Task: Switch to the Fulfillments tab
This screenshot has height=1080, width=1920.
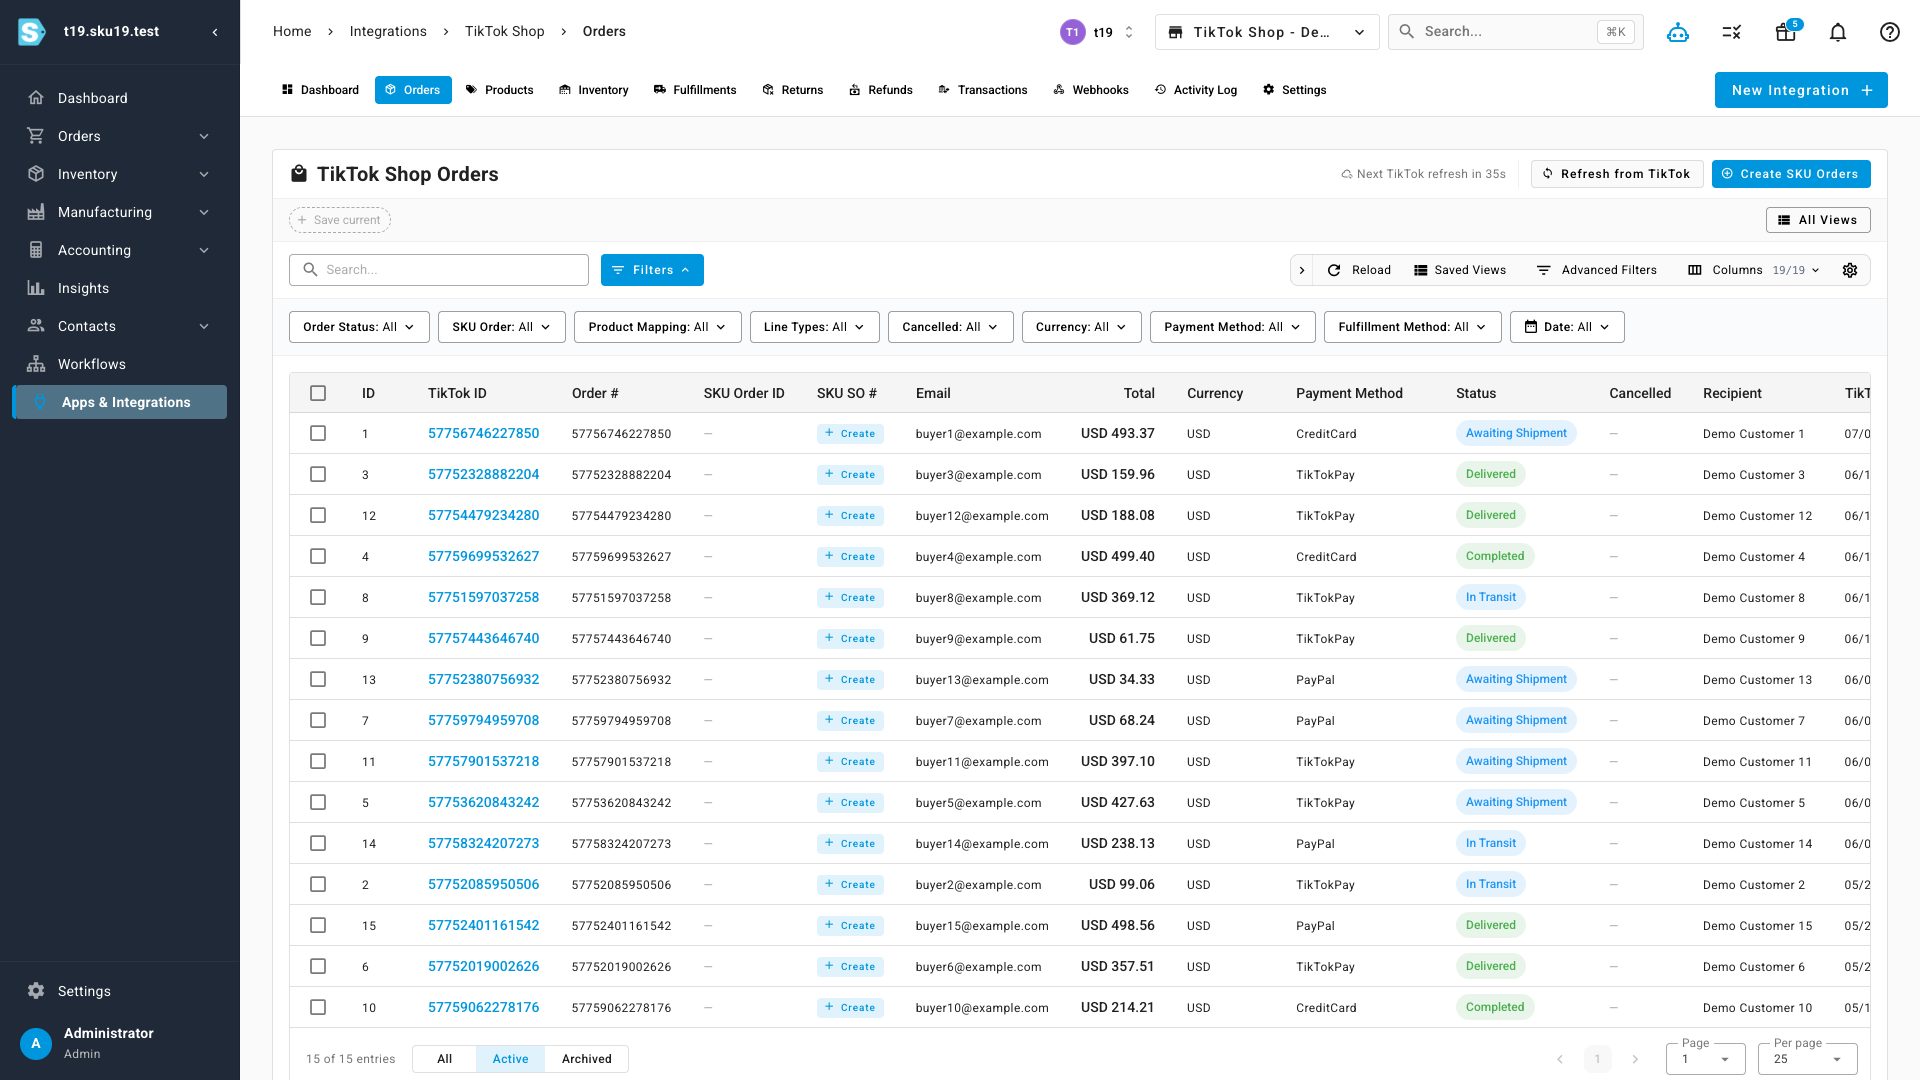Action: [695, 90]
